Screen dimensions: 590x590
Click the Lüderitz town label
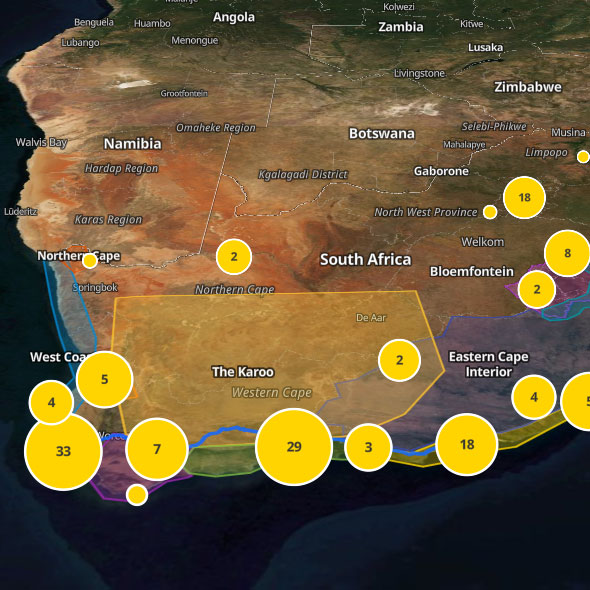pyautogui.click(x=21, y=211)
